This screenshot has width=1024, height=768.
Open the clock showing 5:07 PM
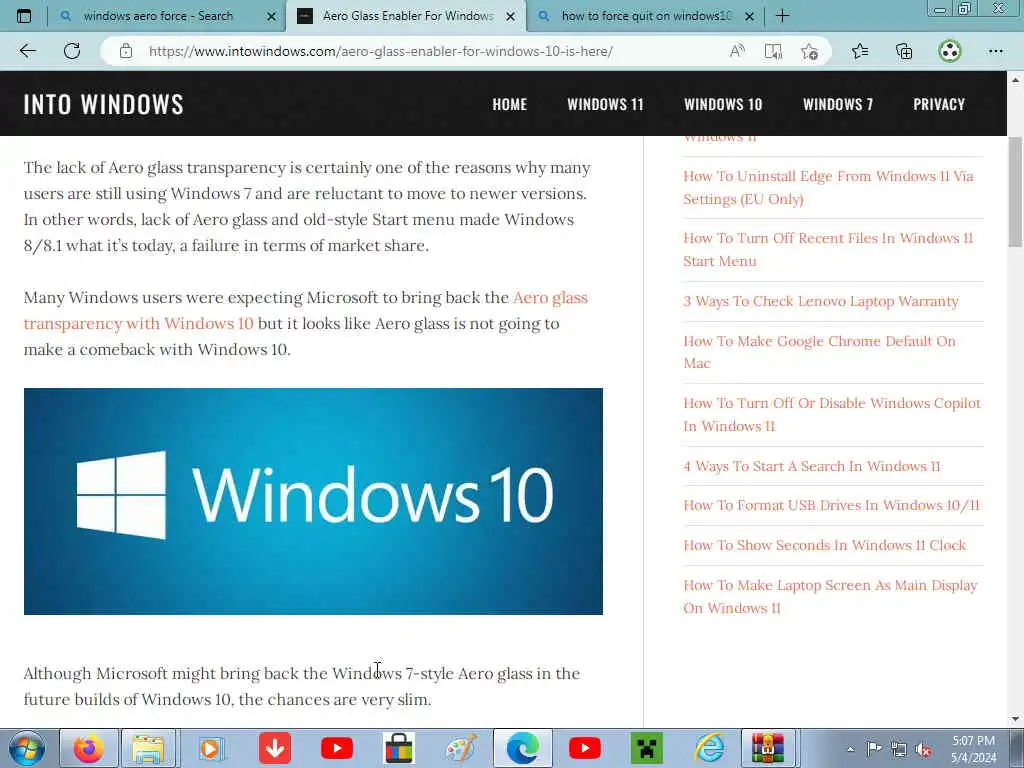coord(974,748)
